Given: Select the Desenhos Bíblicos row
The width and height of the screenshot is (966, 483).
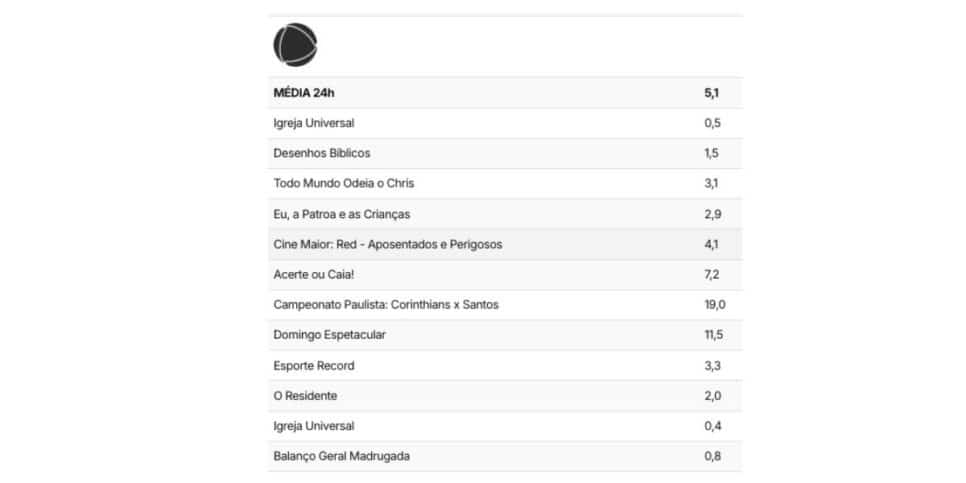Looking at the screenshot, I should pos(505,153).
